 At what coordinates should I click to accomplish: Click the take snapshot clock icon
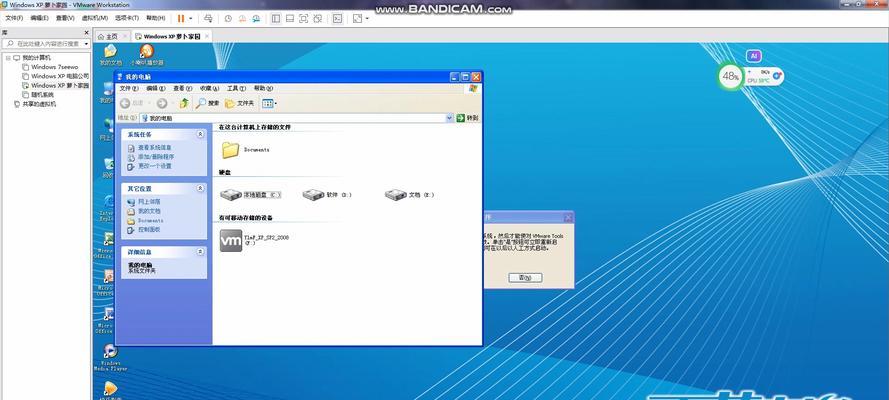coord(228,18)
